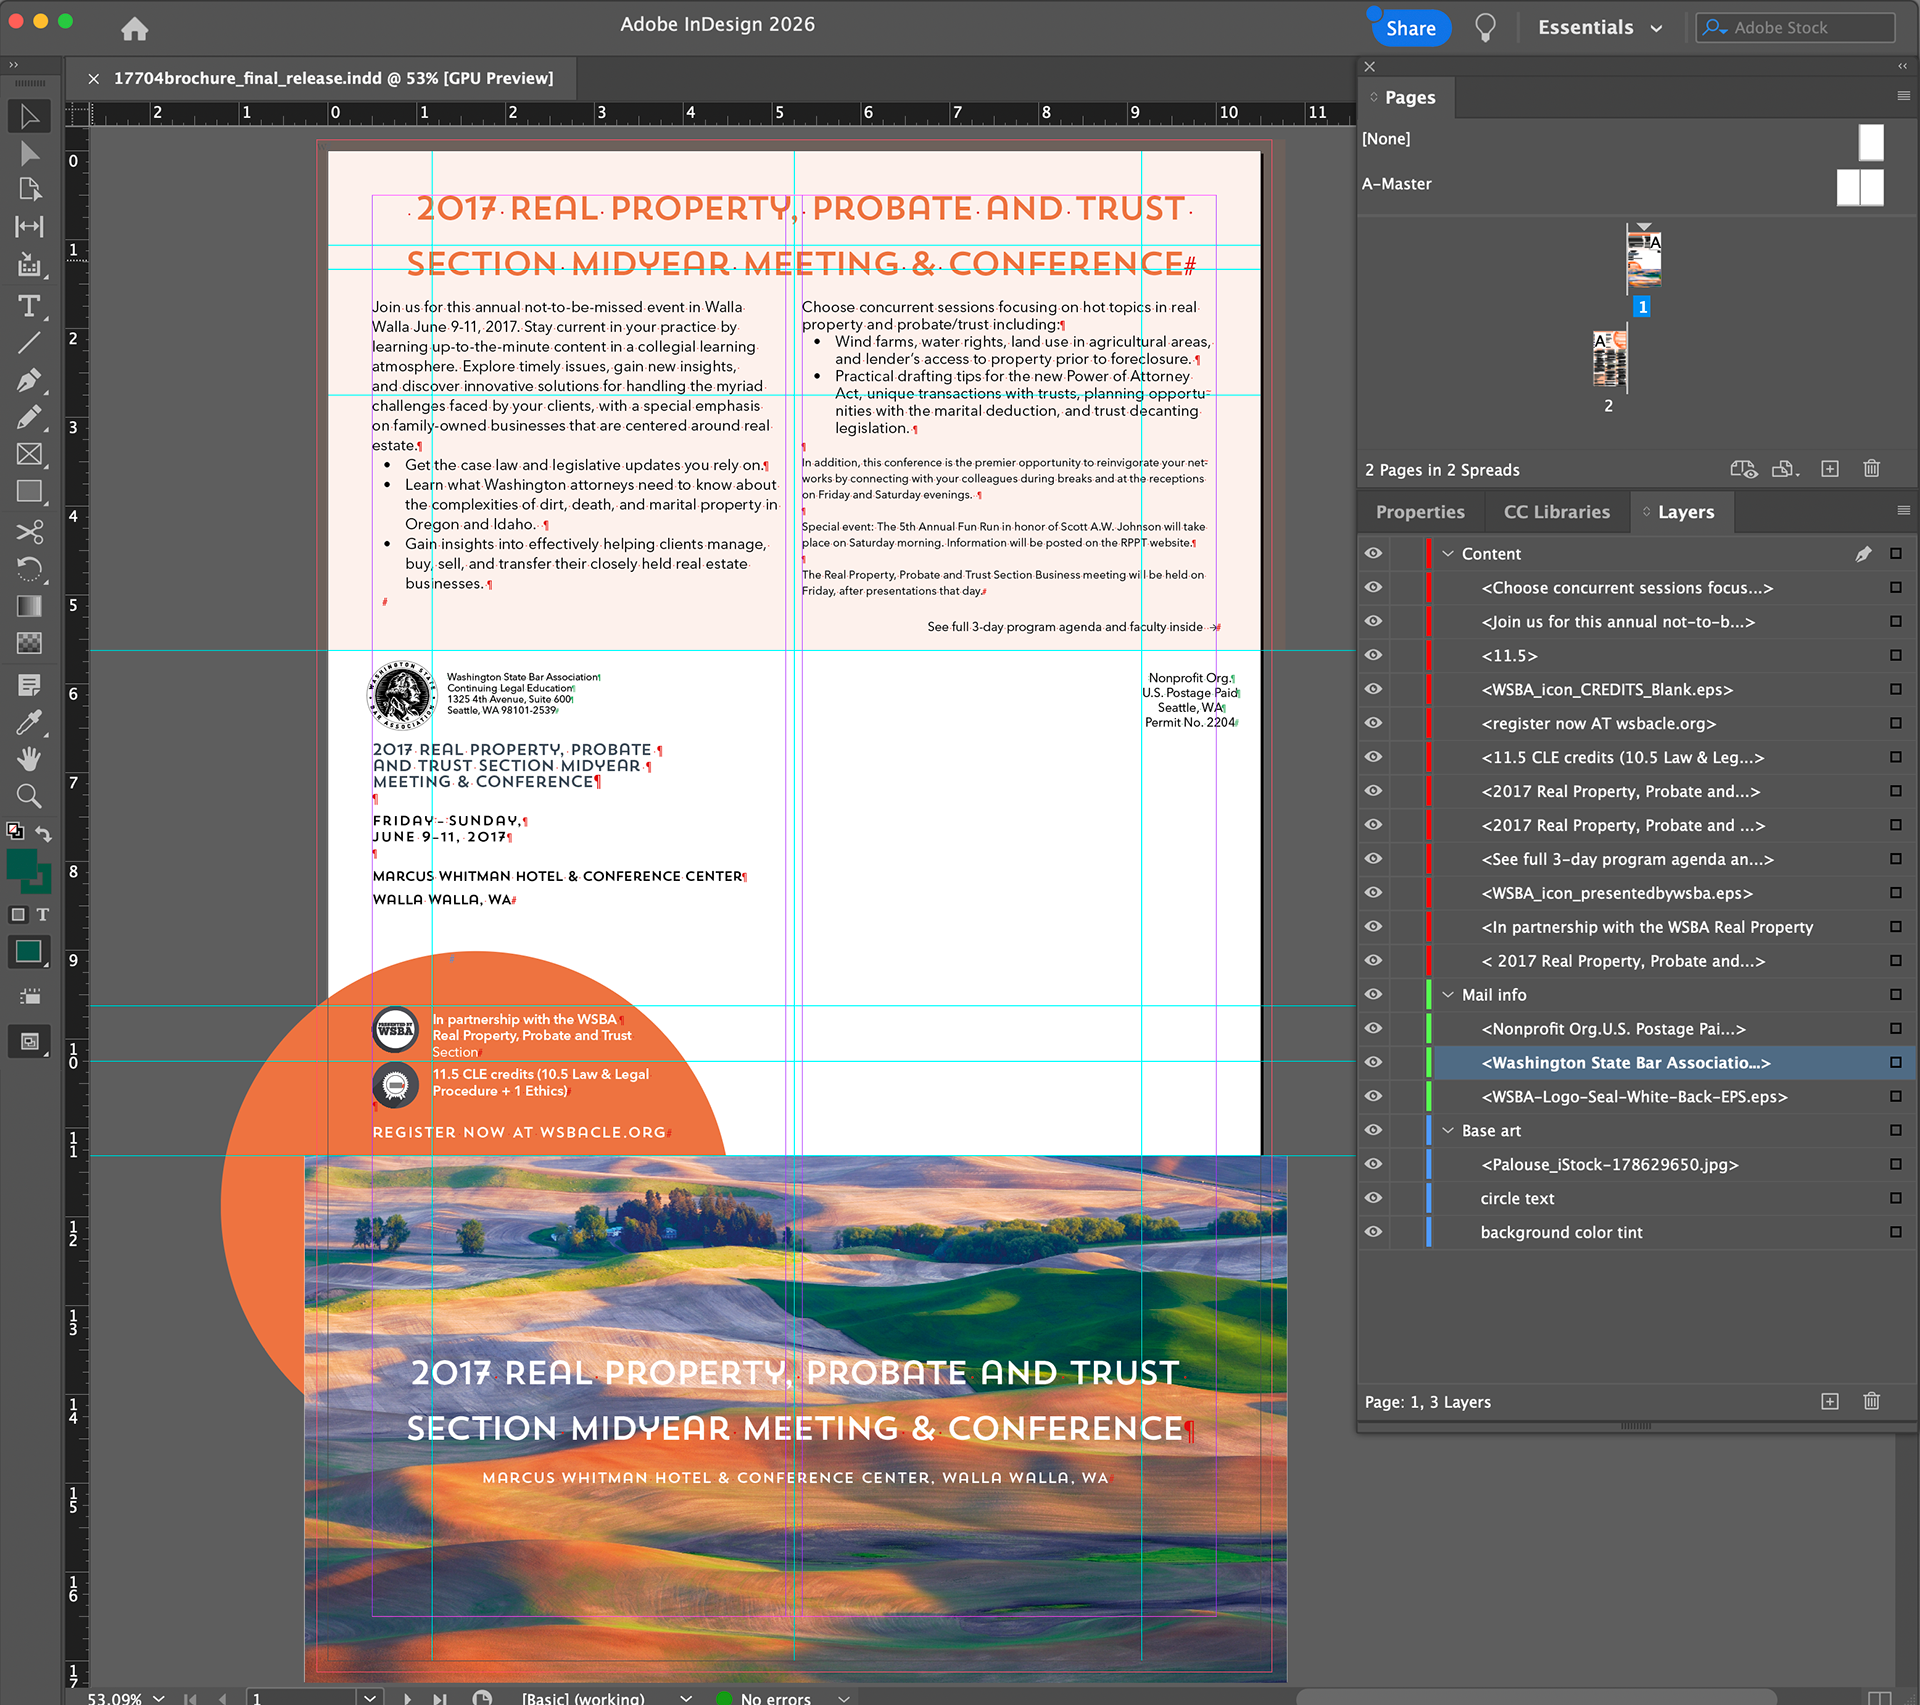Pick the Scissors tool

pyautogui.click(x=29, y=531)
